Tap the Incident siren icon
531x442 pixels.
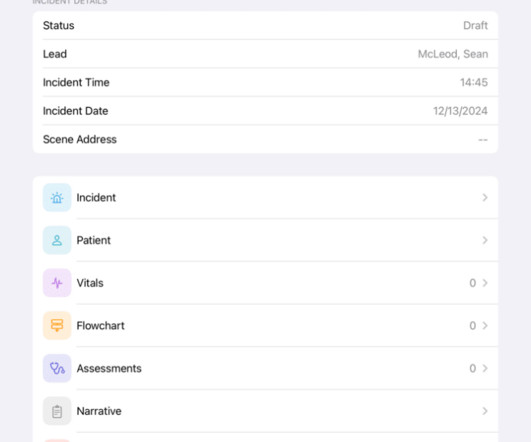57,197
